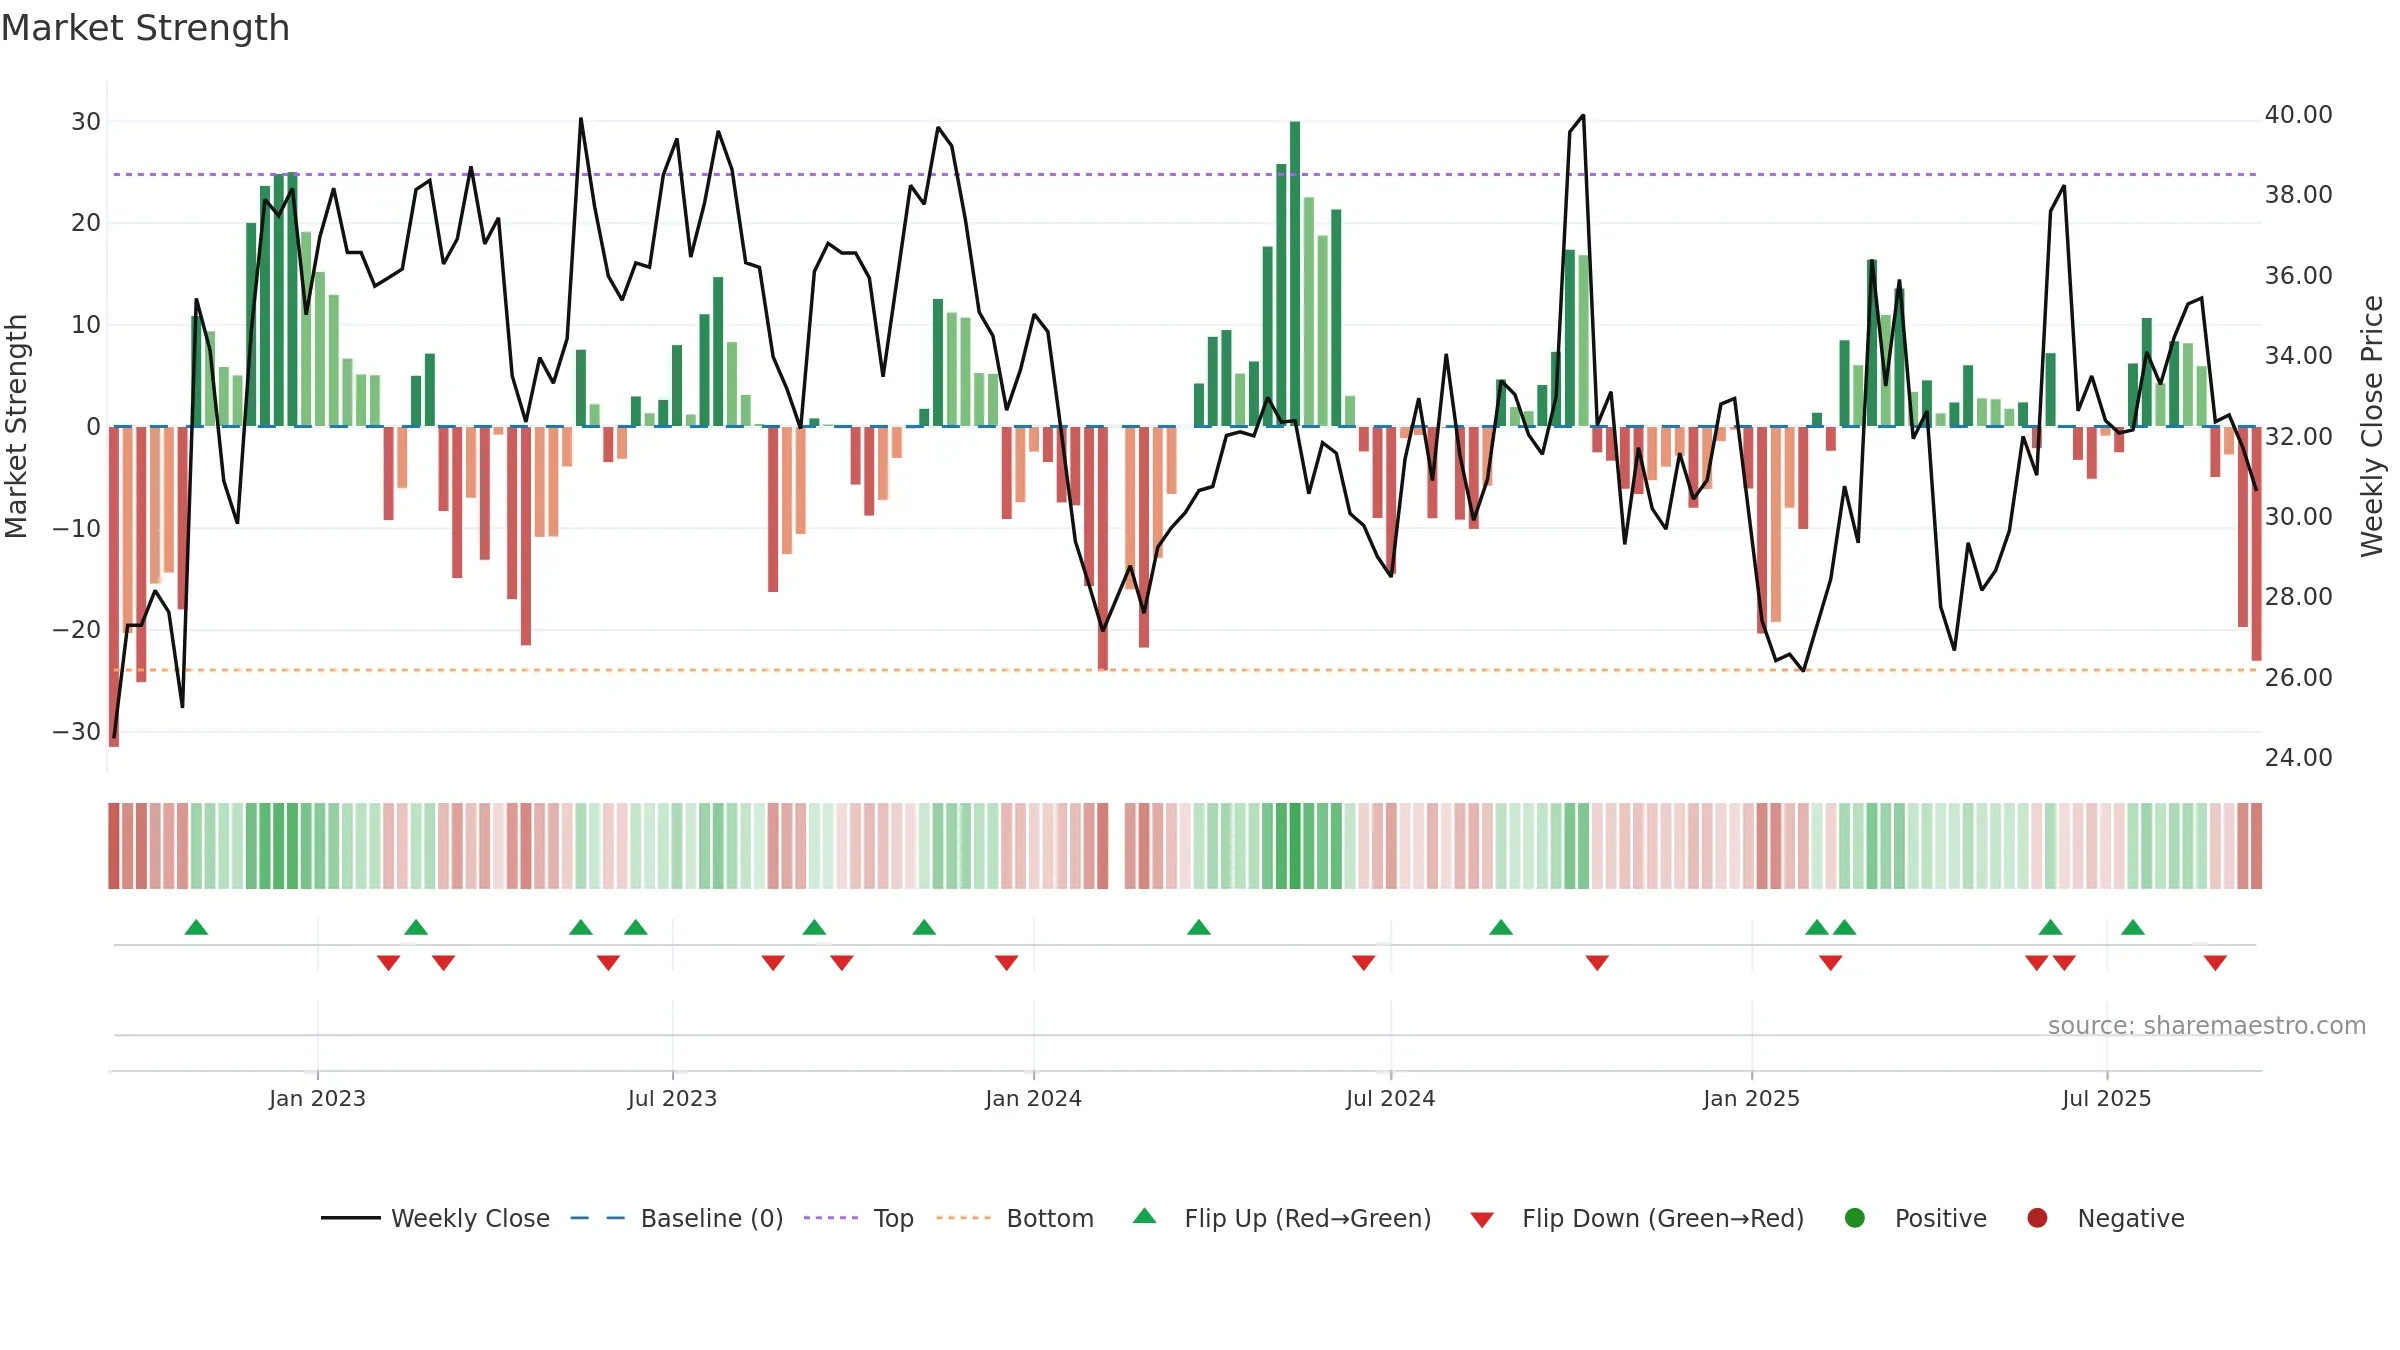Click the first green flip-up marker, before Jan 2023
Screen dimensions: 2400x1350
click(196, 927)
